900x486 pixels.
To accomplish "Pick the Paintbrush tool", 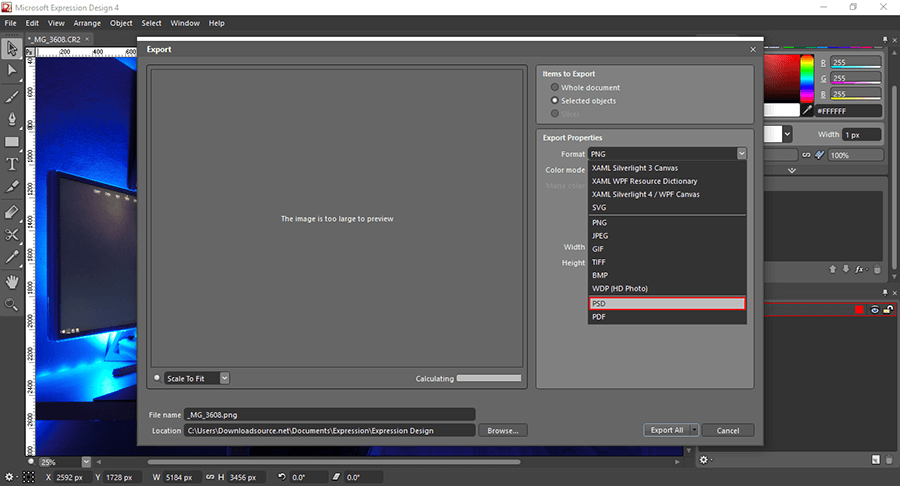I will tap(11, 96).
